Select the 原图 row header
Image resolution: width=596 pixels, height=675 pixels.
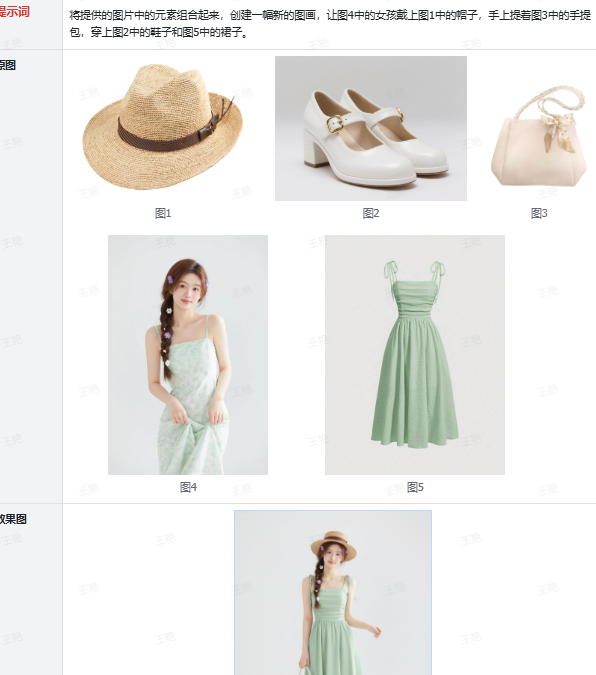pyautogui.click(x=8, y=65)
